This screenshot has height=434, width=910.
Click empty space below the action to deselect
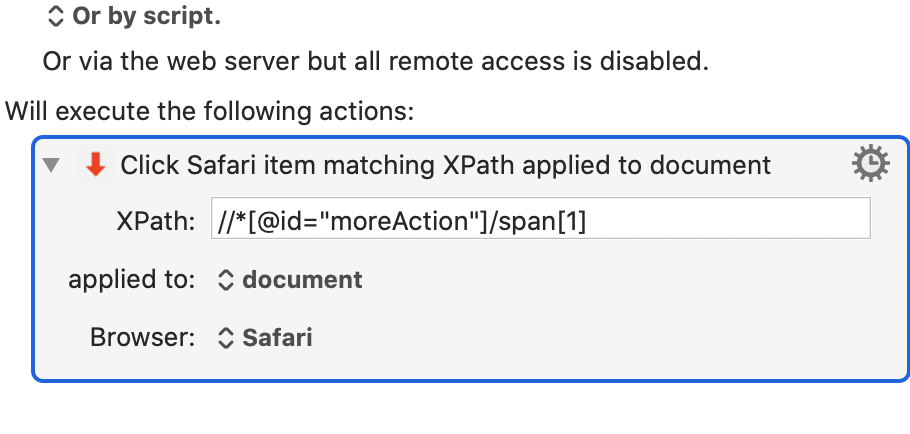pos(455,409)
